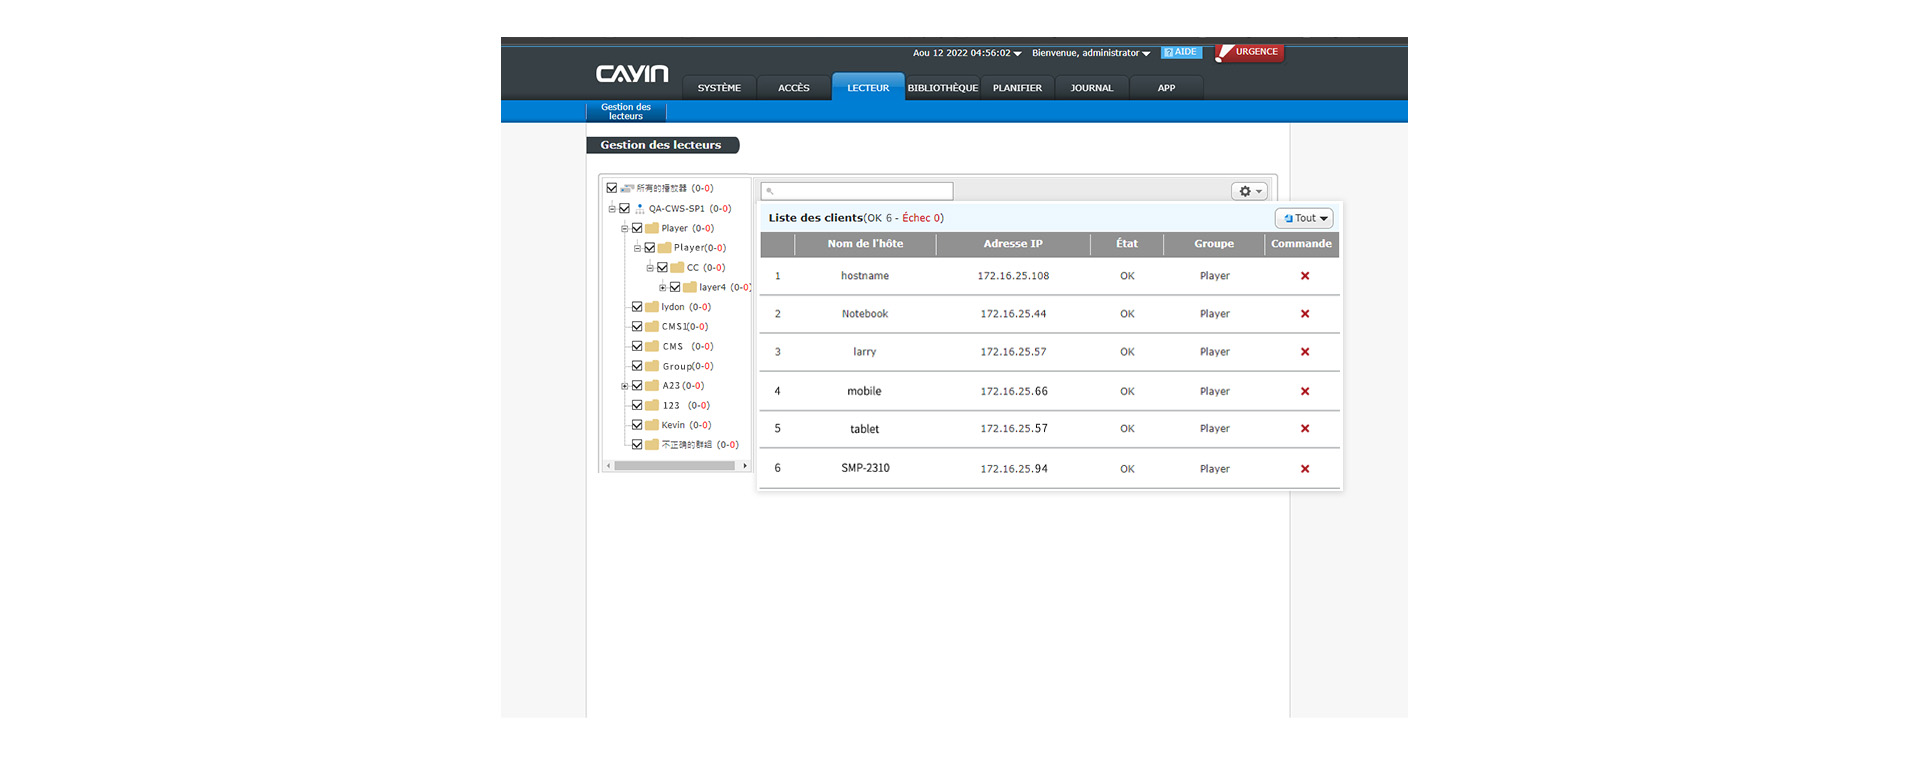Screen dimensions: 1920x760
Task: Delete the Notebook client via red X
Action: [x=1304, y=314]
